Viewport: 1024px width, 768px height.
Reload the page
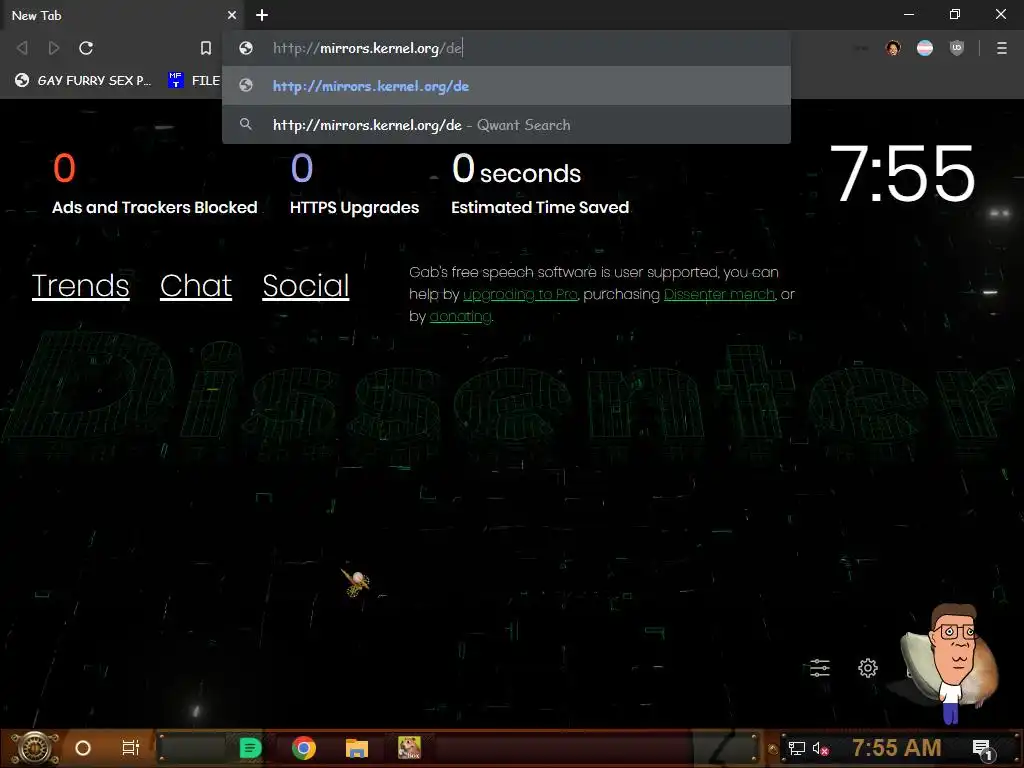pyautogui.click(x=86, y=48)
